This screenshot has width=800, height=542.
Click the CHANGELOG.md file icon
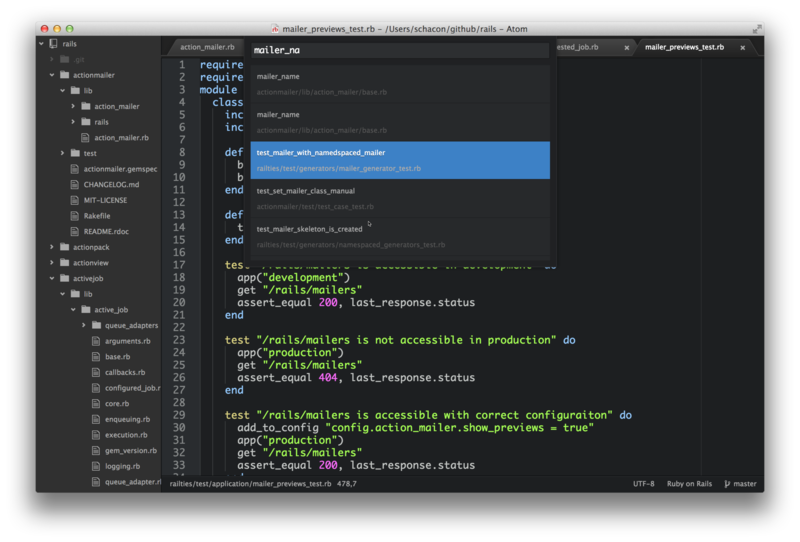pos(75,184)
